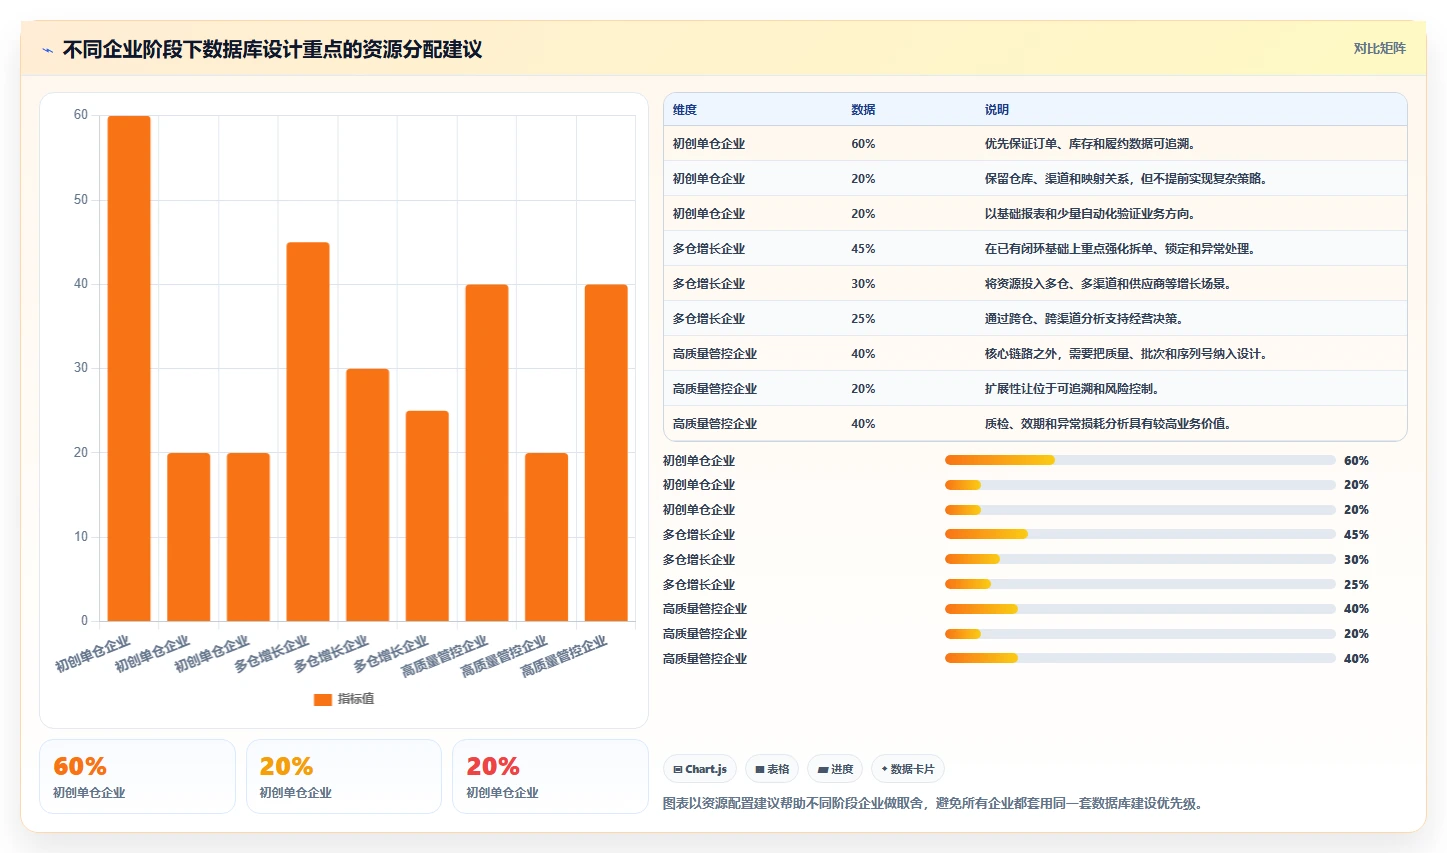Click the chart bar with value 30
This screenshot has height=853, width=1447.
[368, 495]
